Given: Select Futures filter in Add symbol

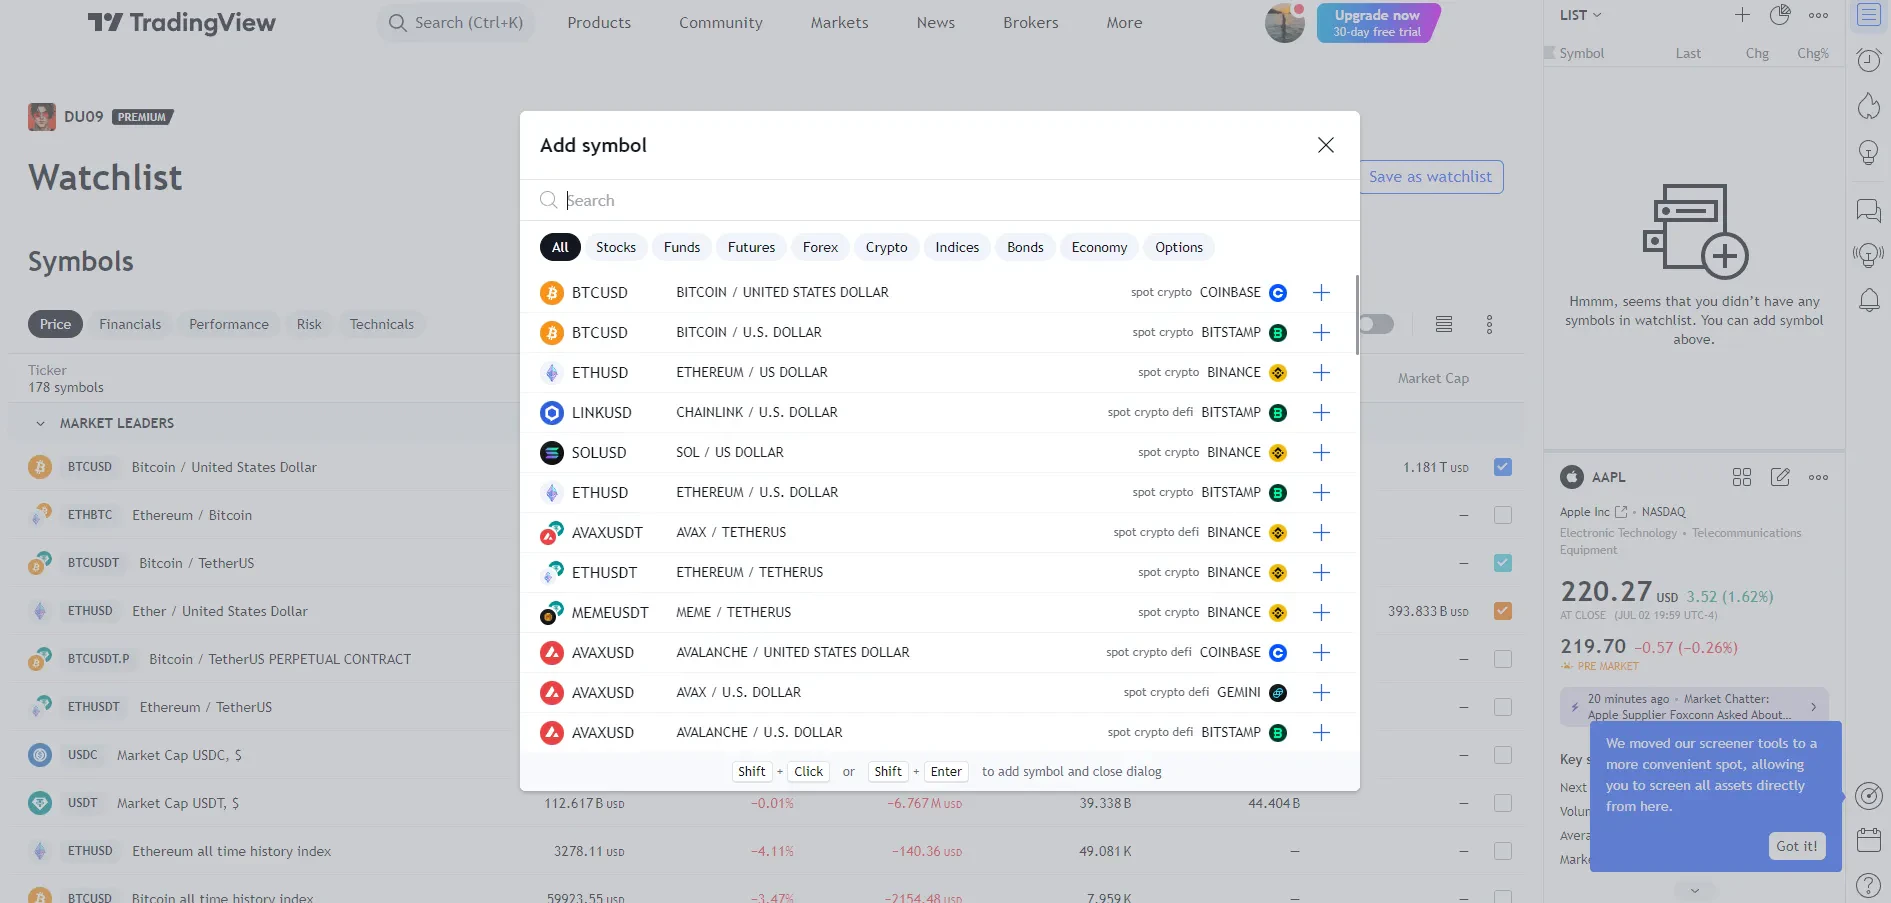Looking at the screenshot, I should point(751,247).
